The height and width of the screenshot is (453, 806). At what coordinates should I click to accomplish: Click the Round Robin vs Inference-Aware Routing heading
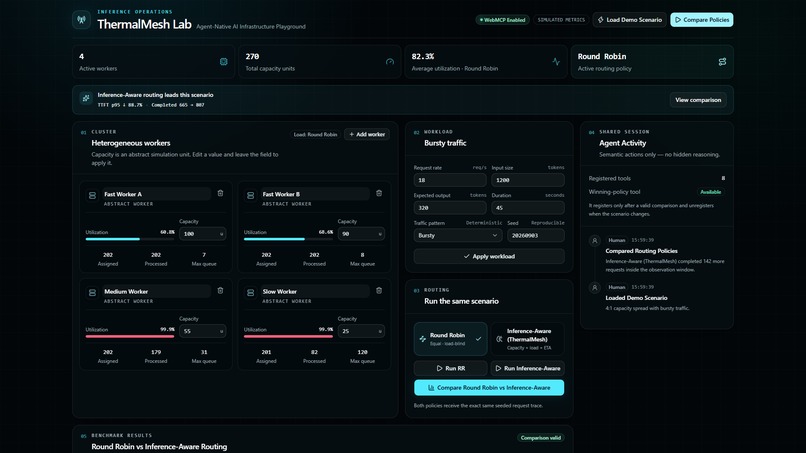[159, 446]
